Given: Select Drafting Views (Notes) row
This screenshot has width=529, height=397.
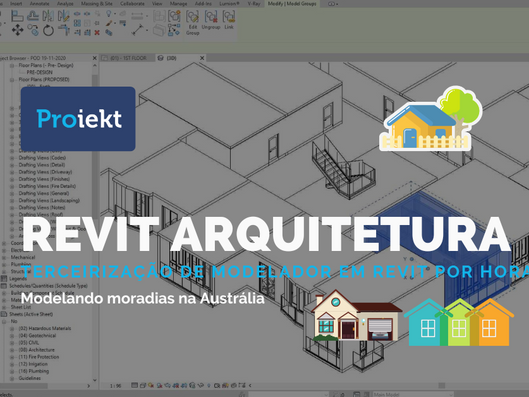Looking at the screenshot, I should pyautogui.click(x=41, y=207).
